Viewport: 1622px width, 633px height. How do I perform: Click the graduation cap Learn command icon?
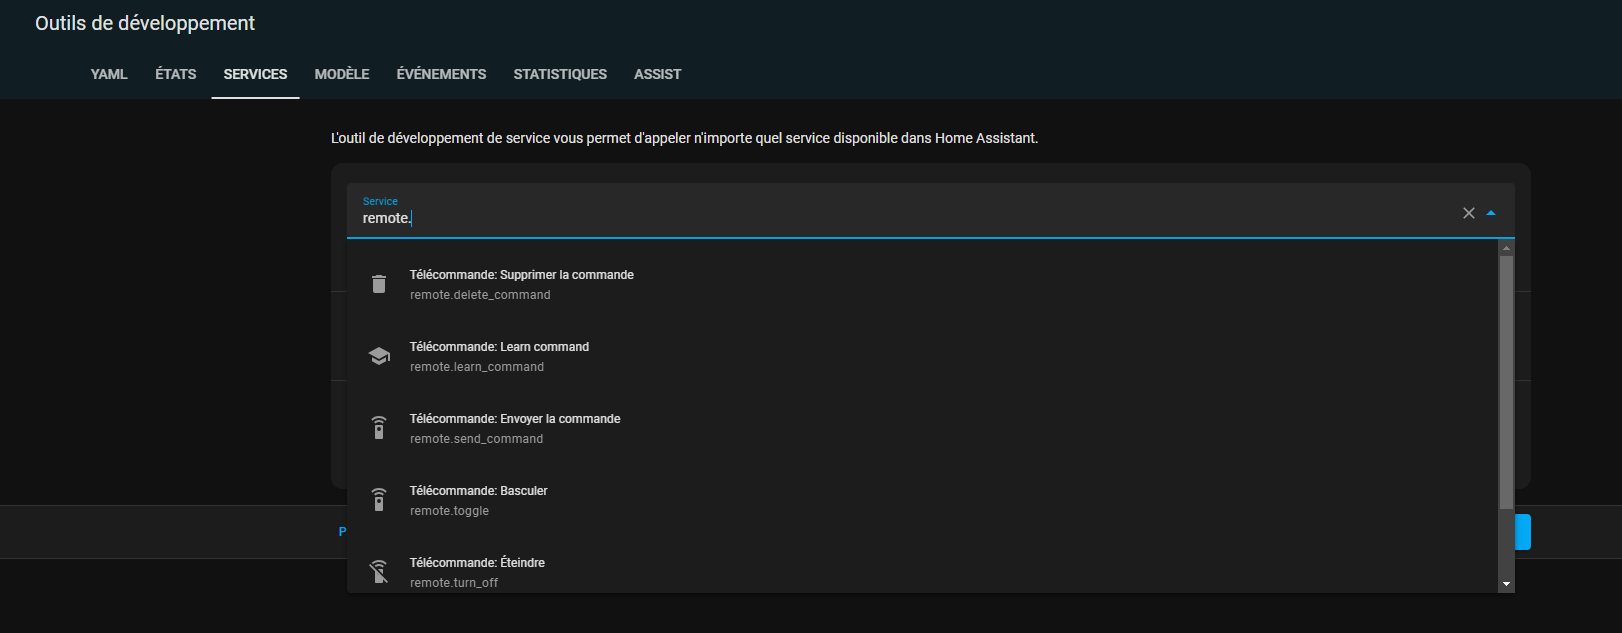pos(379,356)
